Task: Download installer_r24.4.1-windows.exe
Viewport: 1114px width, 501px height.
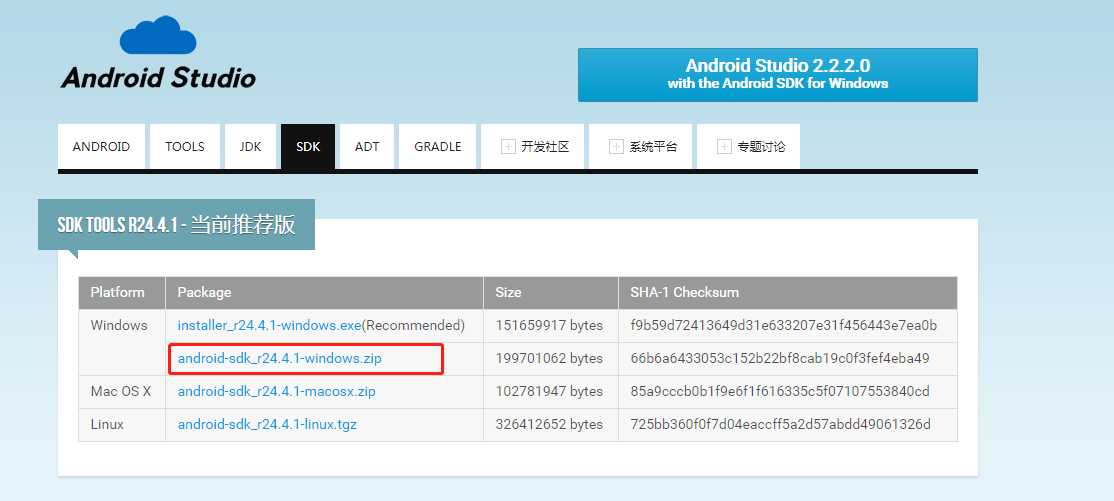Action: coord(269,325)
